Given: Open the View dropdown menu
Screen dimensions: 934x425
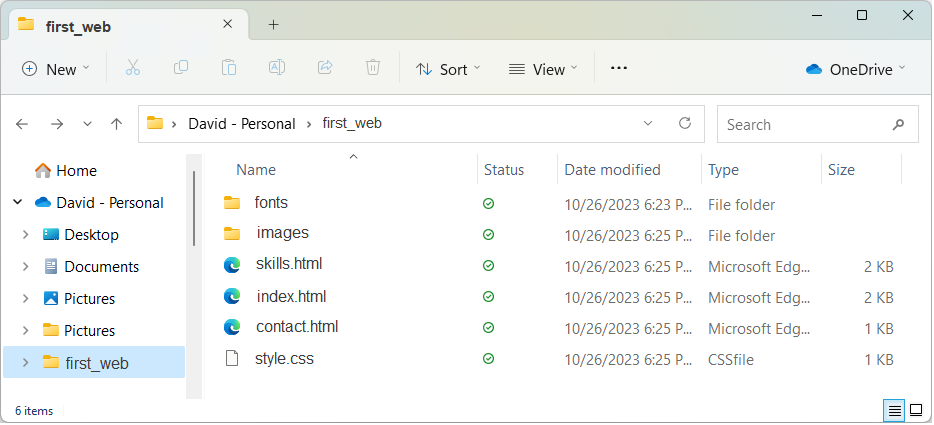Looking at the screenshot, I should pyautogui.click(x=543, y=69).
